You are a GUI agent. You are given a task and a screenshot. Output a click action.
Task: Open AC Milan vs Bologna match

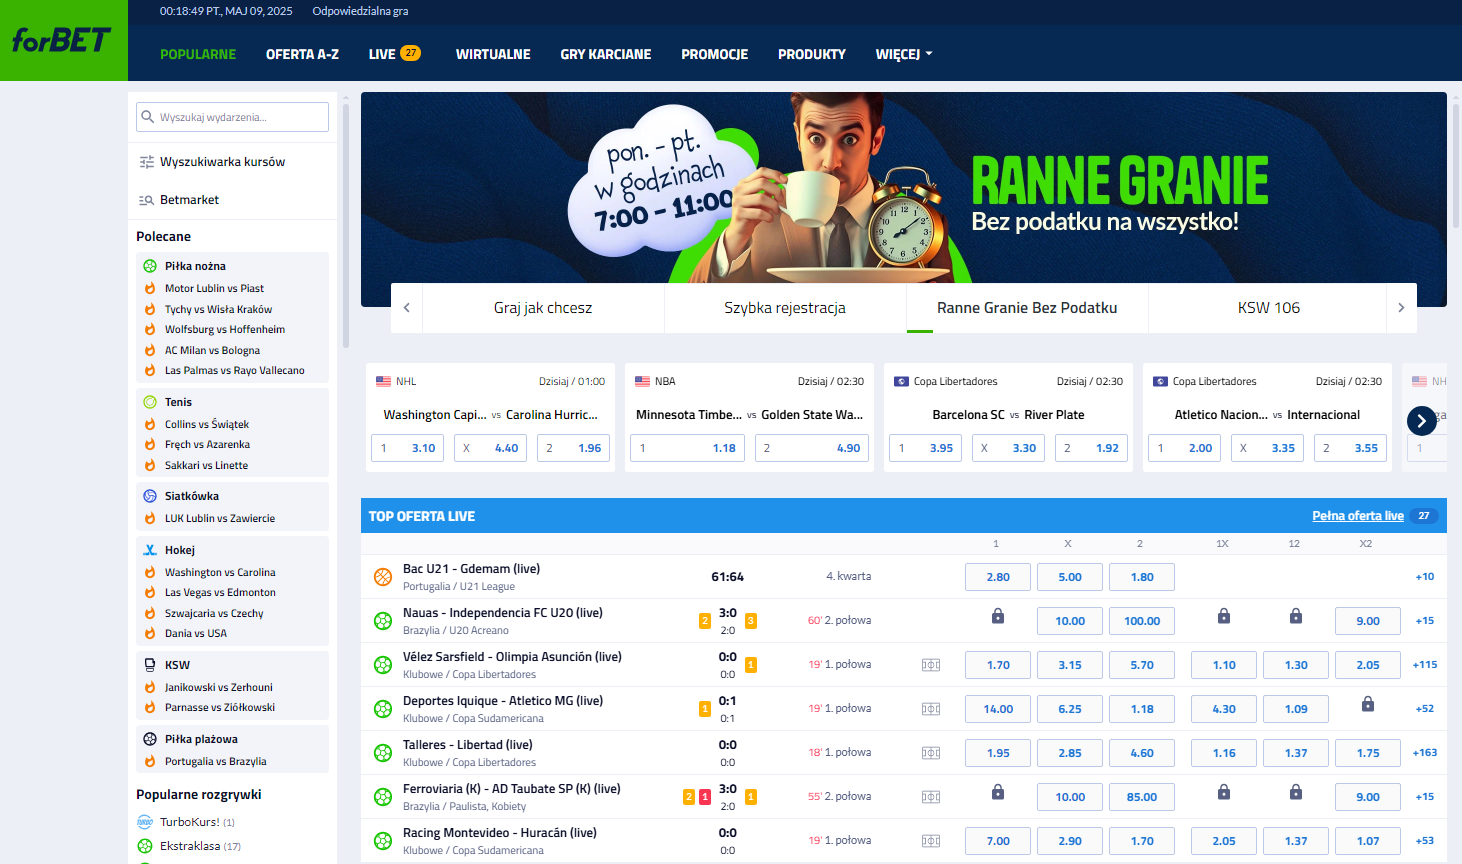(x=212, y=350)
